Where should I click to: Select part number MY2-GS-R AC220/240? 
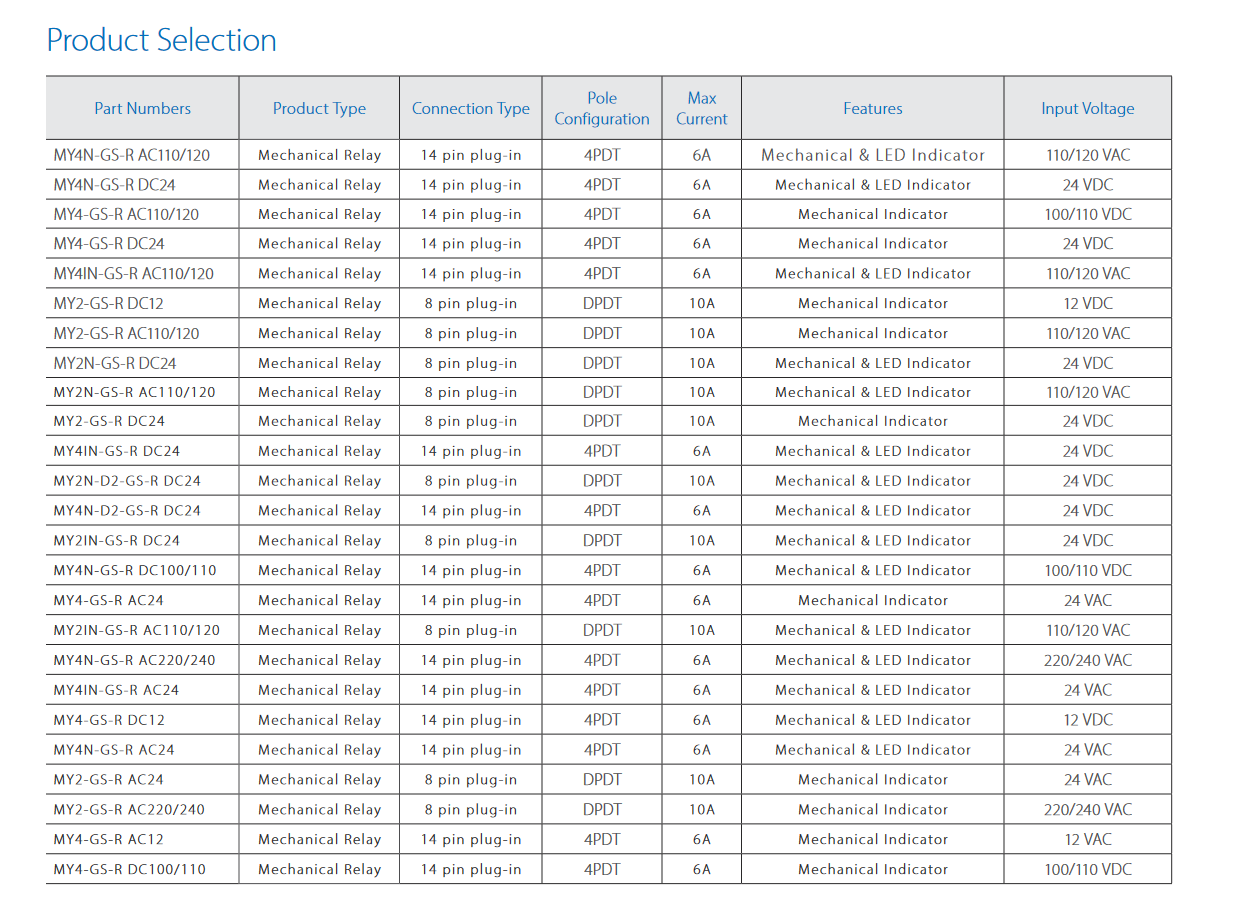pos(128,809)
